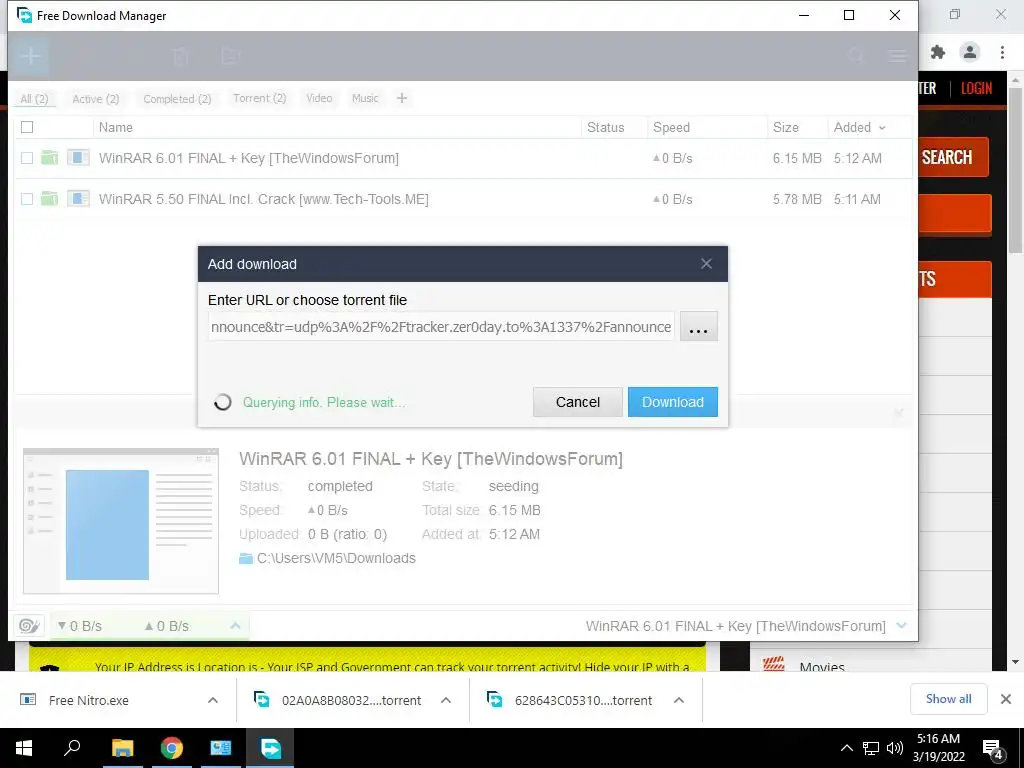Click file-type icon of WinRAR 5.50 row
The width and height of the screenshot is (1024, 768).
78,199
